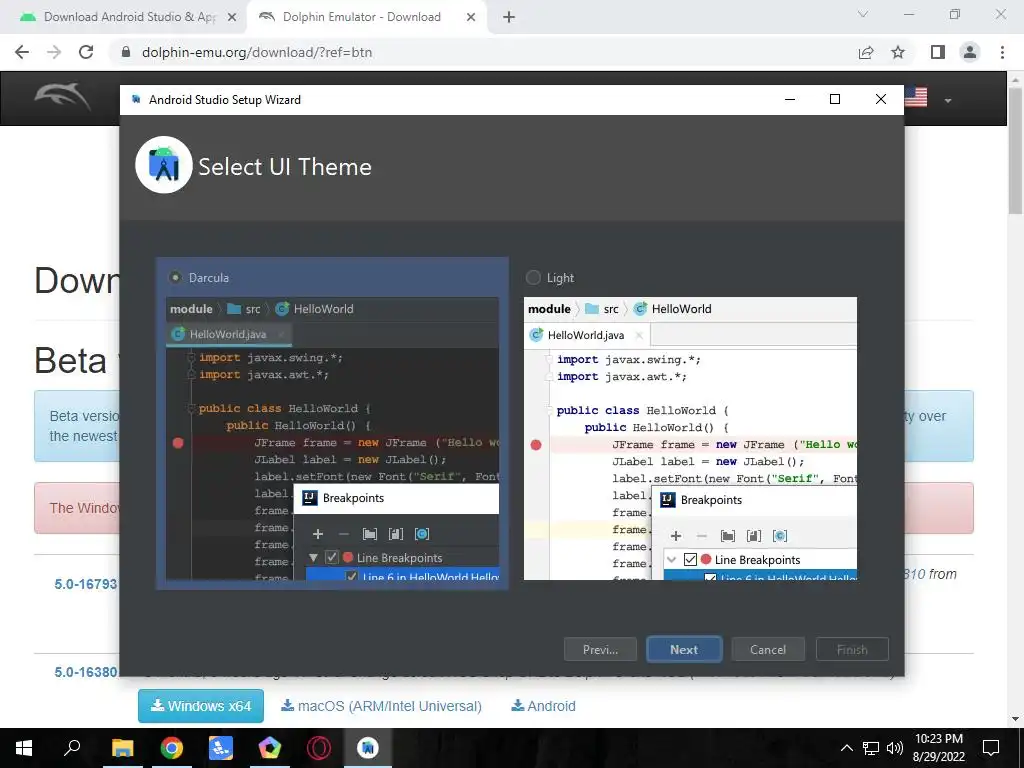Open the Opera browser taskbar icon
Screen dimensions: 1024x768
tap(319, 748)
